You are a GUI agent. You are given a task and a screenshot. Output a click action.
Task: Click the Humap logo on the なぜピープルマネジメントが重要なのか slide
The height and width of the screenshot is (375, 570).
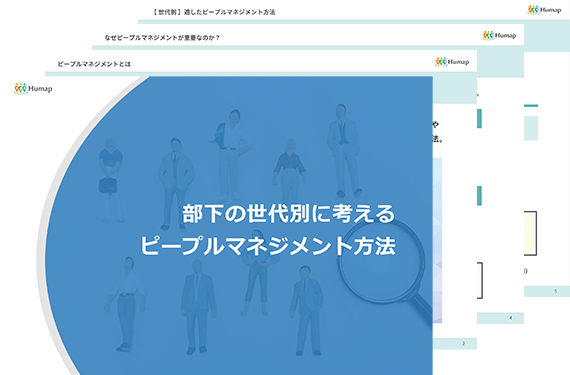point(499,35)
